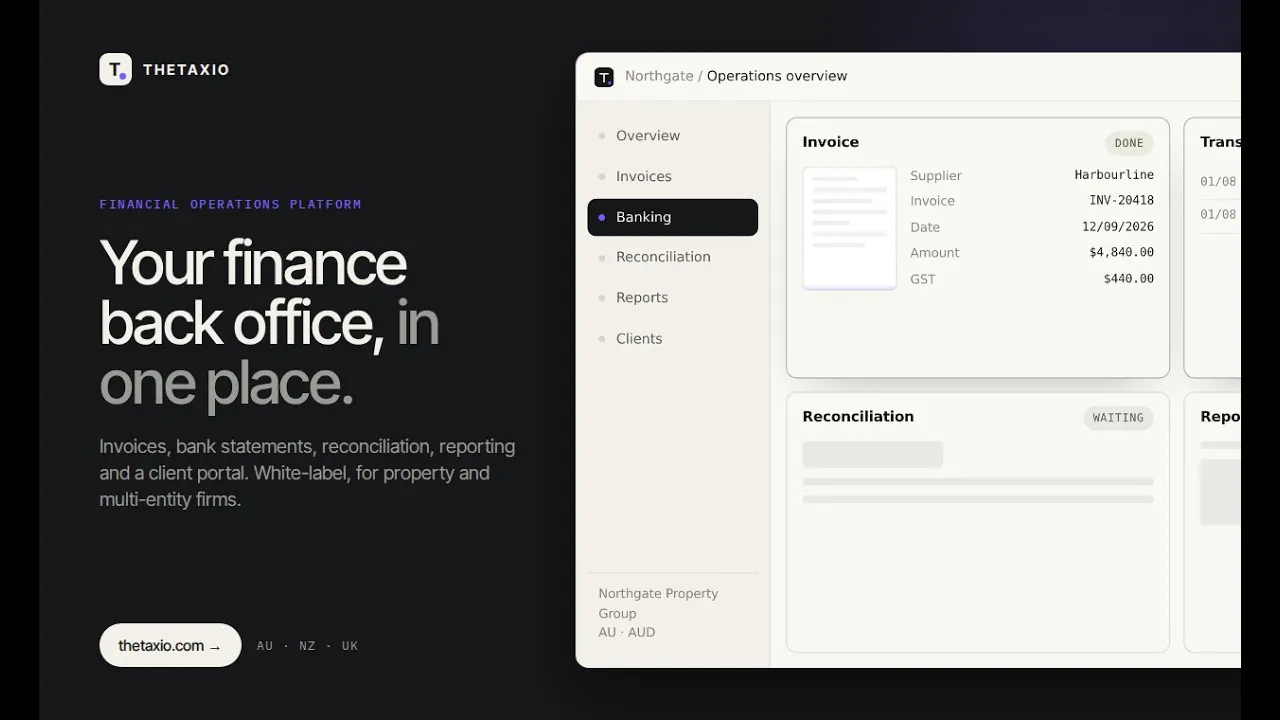1280x720 pixels.
Task: Open the Overview sidebar item
Action: 672,136
